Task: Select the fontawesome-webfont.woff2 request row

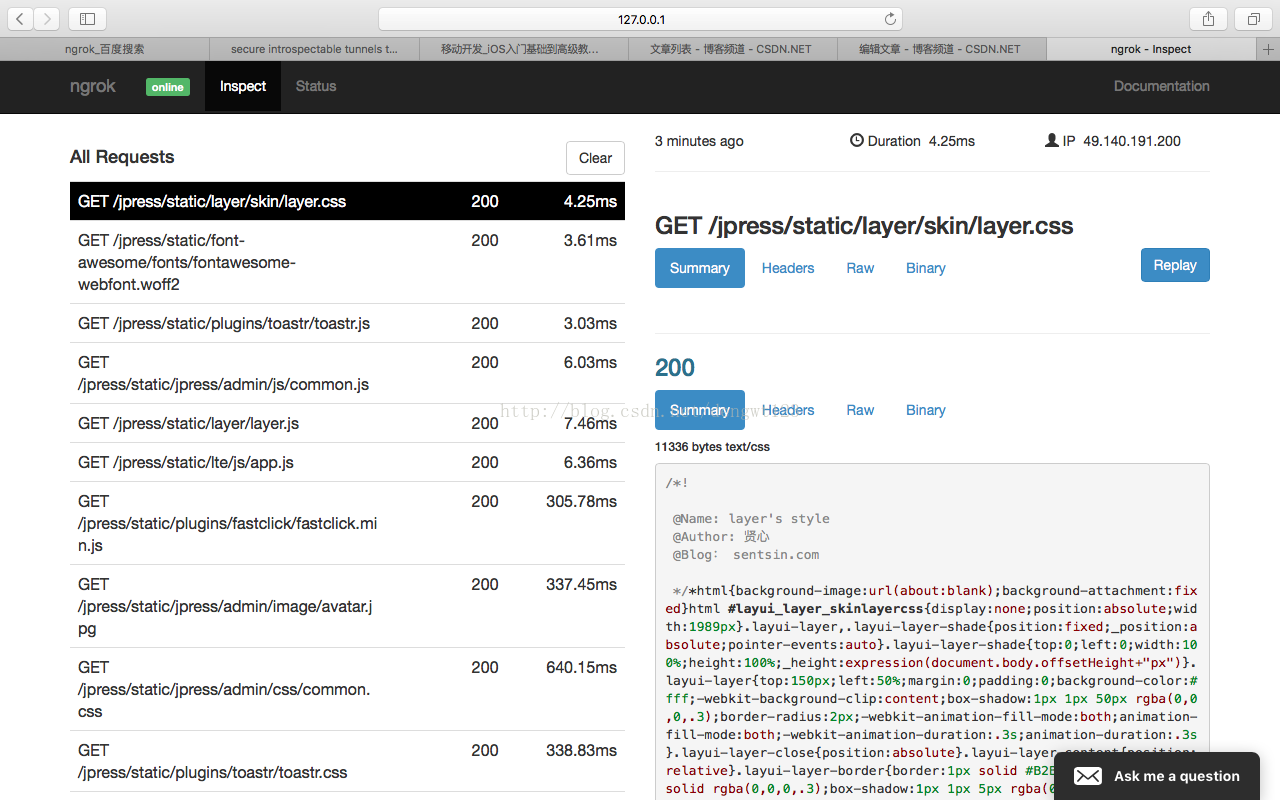Action: pyautogui.click(x=347, y=262)
